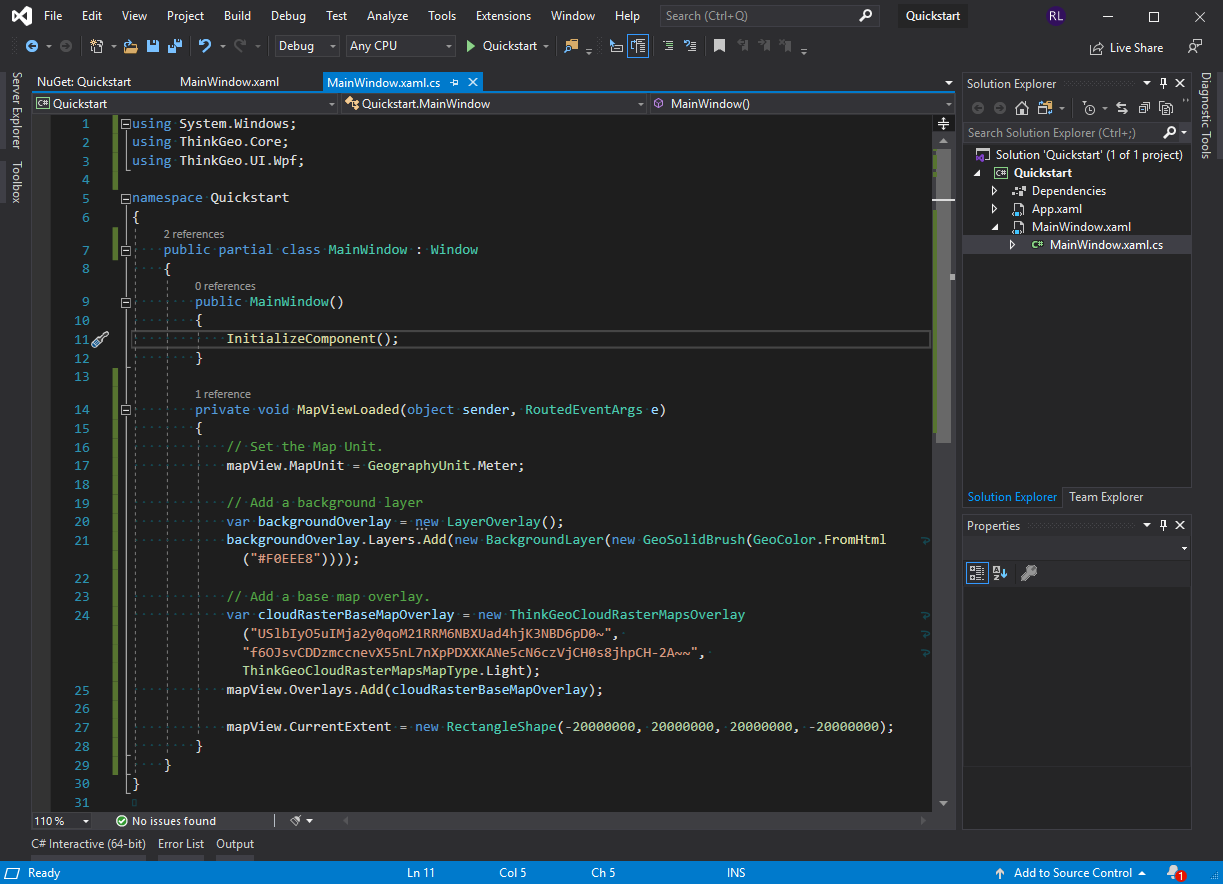Open the Error List panel tab
Viewport: 1223px width, 884px height.
(181, 844)
